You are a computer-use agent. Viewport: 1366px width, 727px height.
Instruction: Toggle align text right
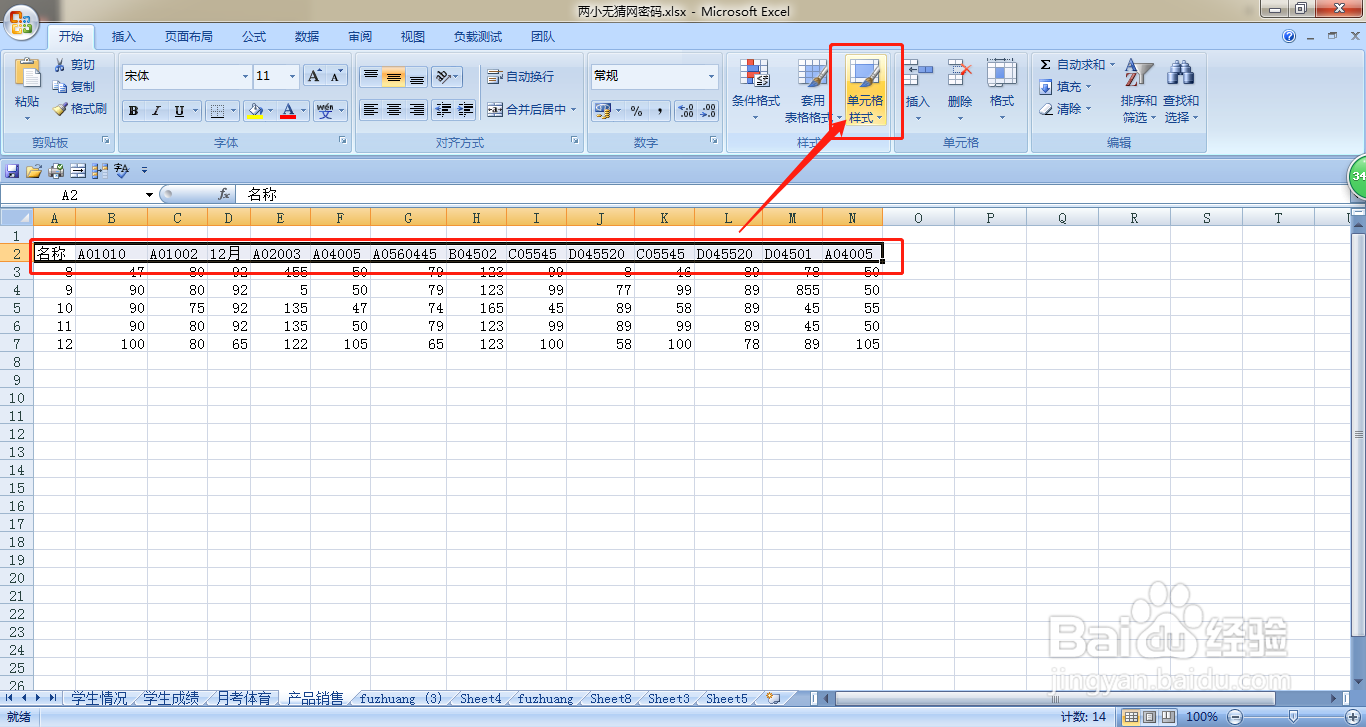point(417,110)
